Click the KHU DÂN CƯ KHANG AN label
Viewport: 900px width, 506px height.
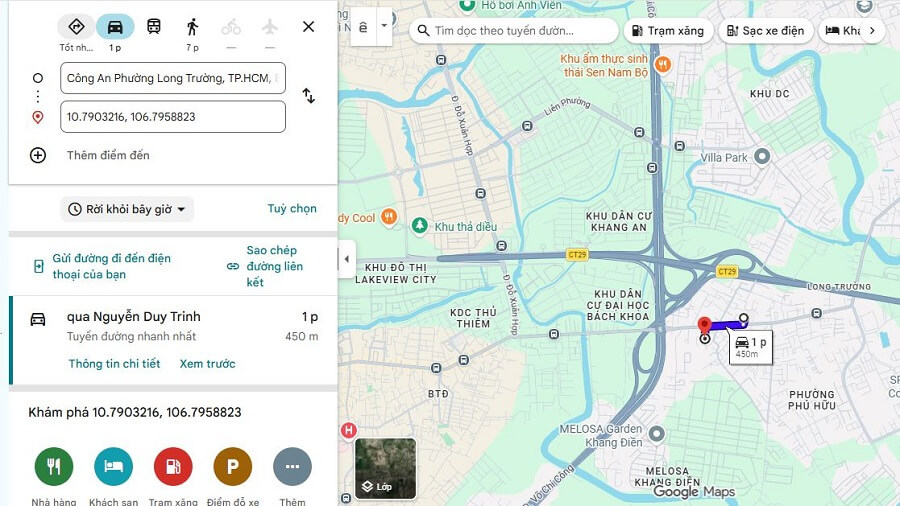pos(619,221)
